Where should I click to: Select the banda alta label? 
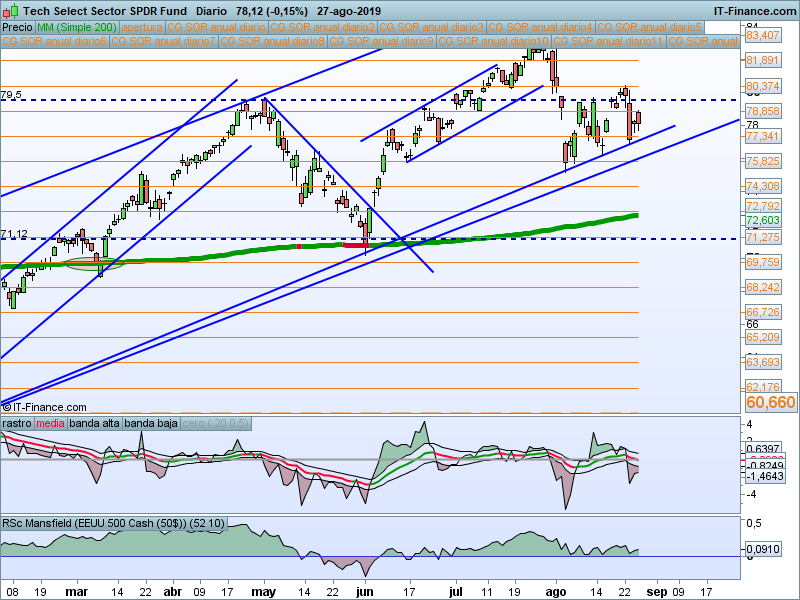(94, 423)
